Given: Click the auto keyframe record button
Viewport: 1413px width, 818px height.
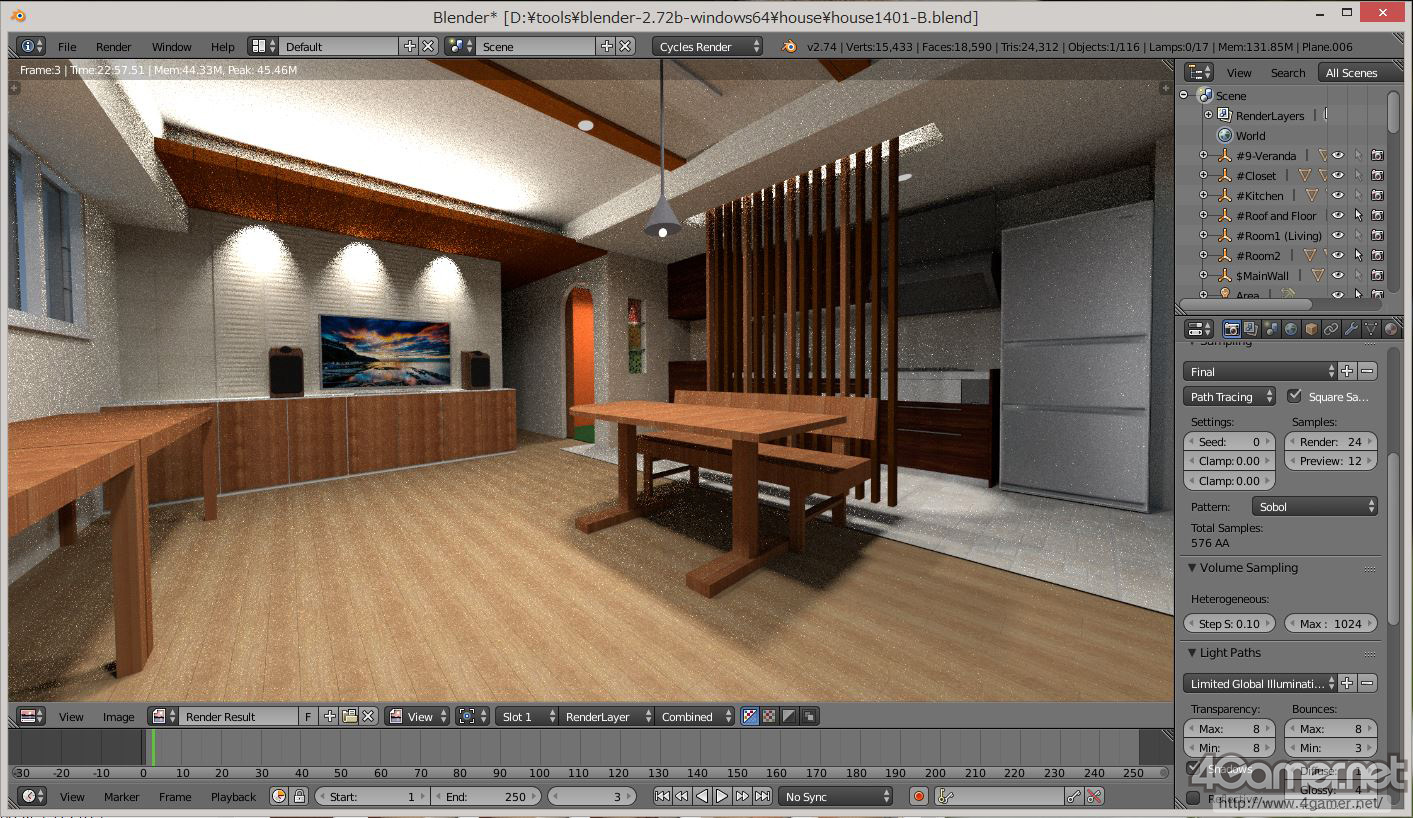Looking at the screenshot, I should (919, 796).
